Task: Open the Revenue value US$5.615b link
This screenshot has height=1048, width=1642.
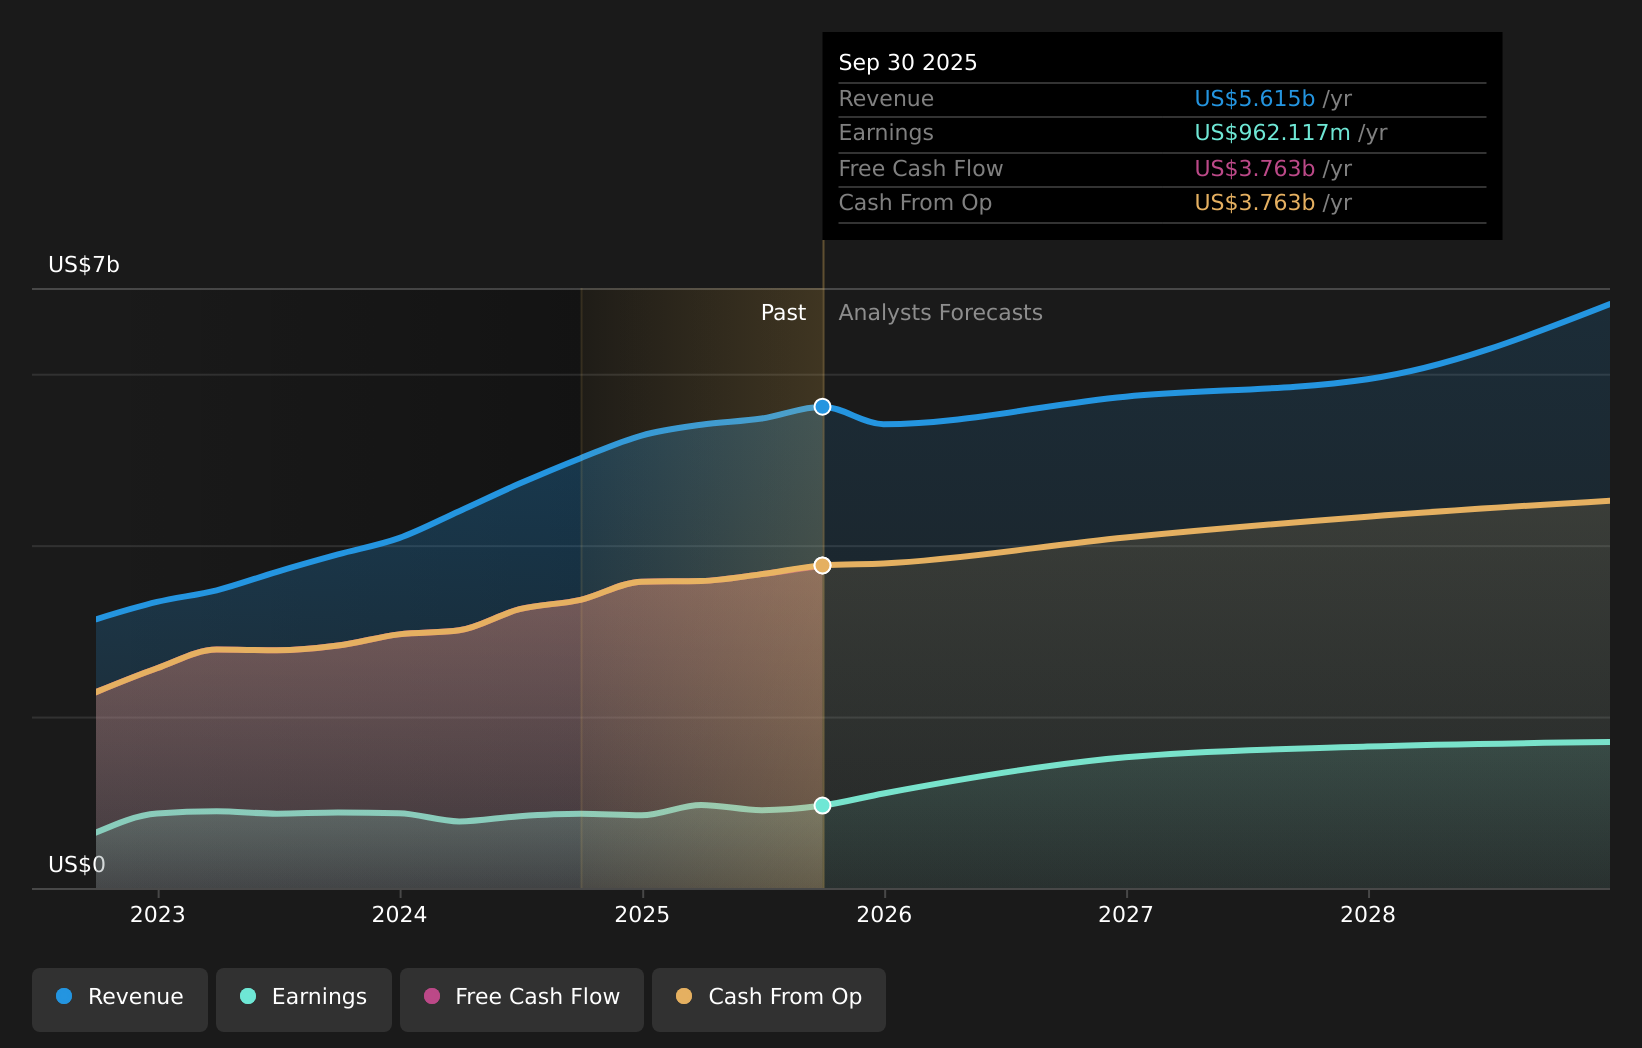Action: (1254, 98)
